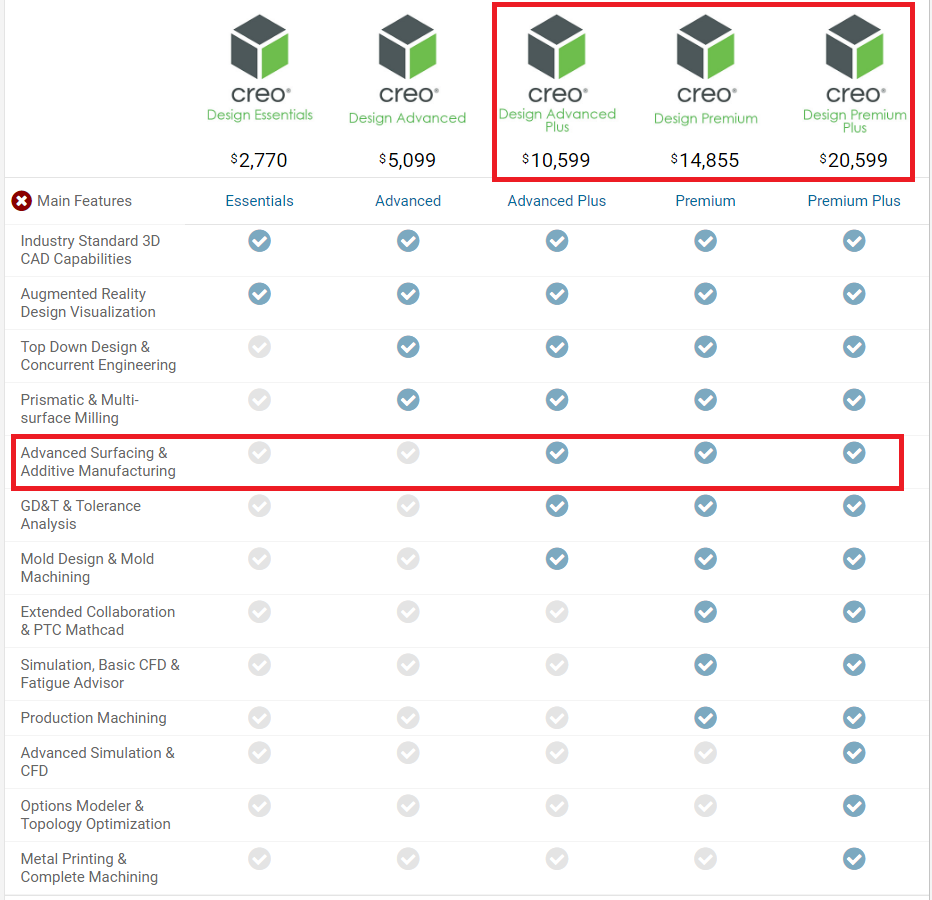Click Advanced Plus checkmark for Prismatic & Multi-surface Milling
Screen dimensions: 932x900
(557, 399)
